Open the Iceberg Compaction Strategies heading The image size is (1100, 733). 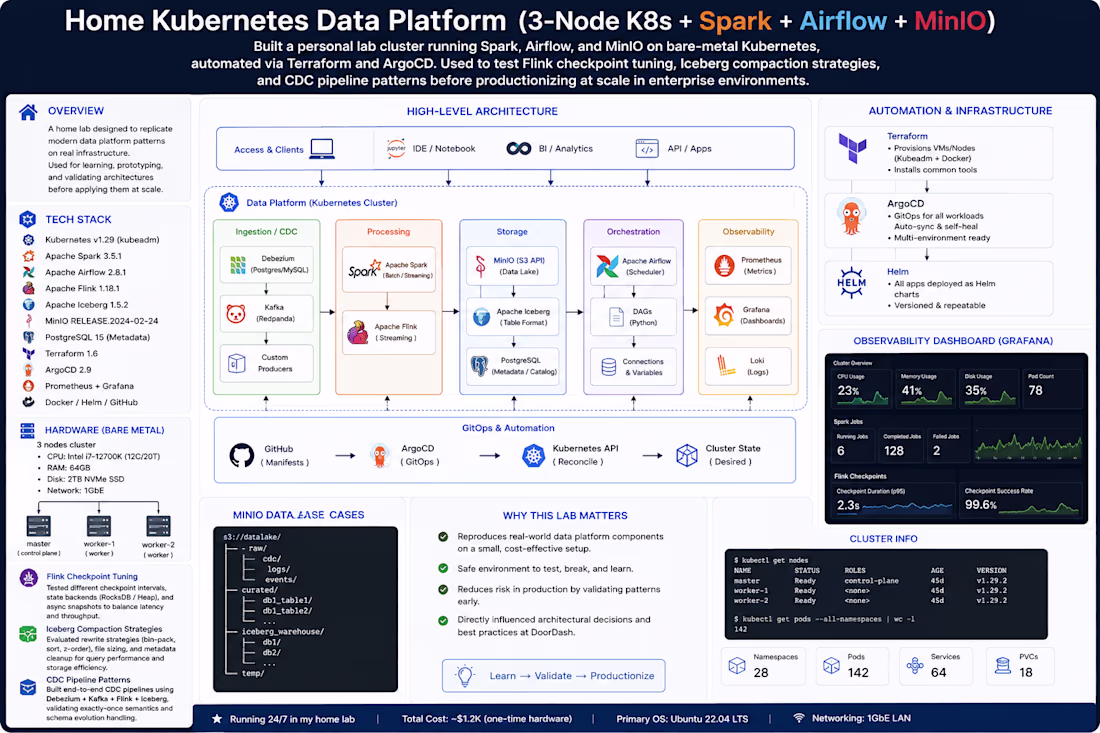tap(104, 629)
